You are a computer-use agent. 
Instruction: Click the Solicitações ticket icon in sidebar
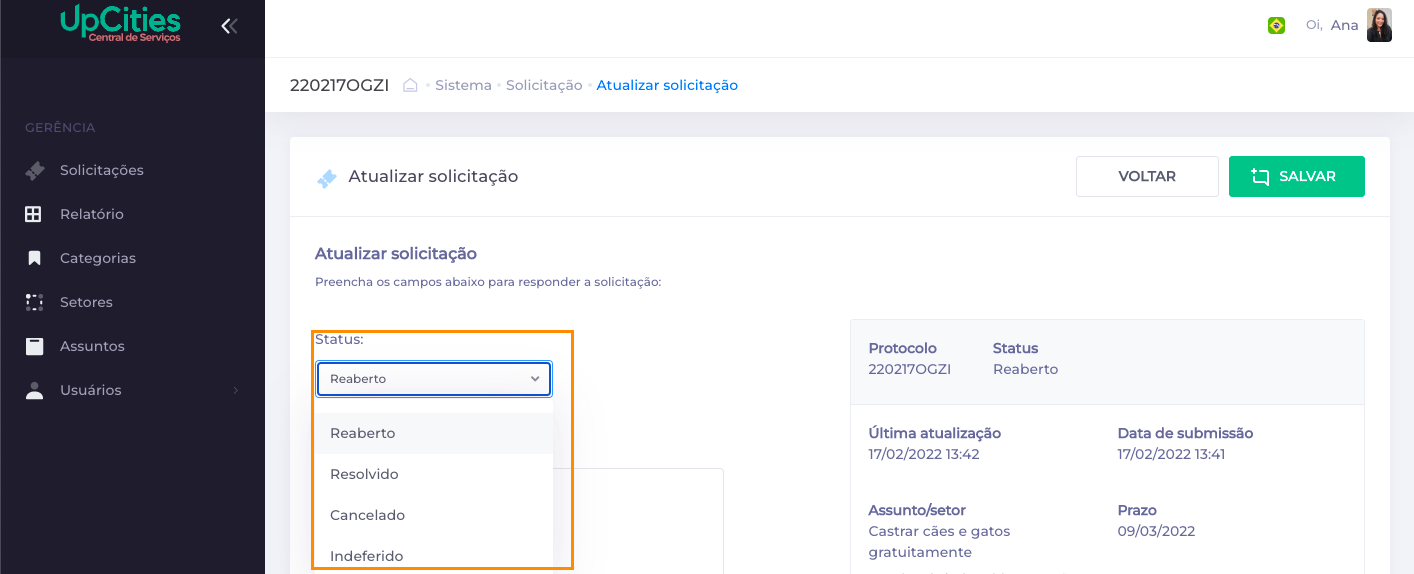point(35,170)
